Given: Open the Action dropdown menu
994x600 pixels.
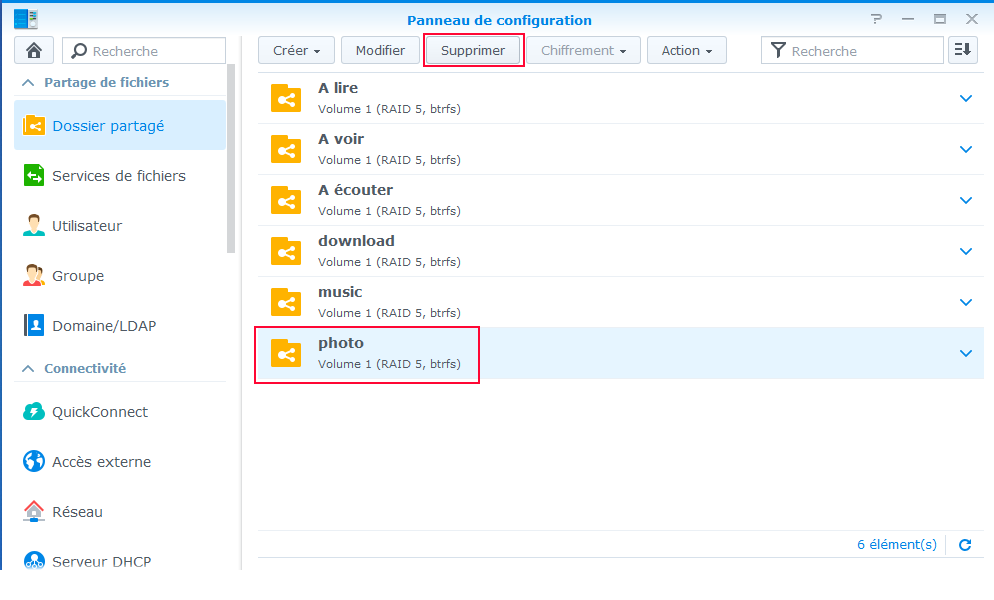Looking at the screenshot, I should pos(686,50).
